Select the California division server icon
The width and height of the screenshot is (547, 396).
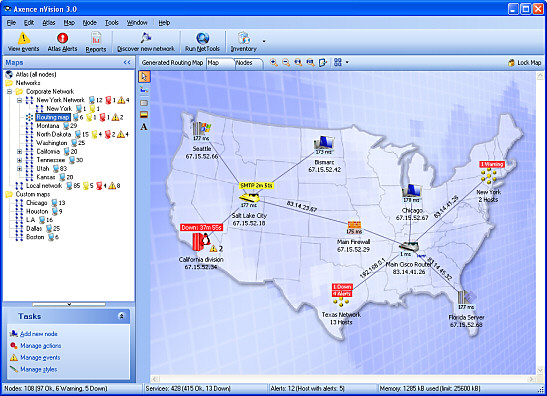201,241
